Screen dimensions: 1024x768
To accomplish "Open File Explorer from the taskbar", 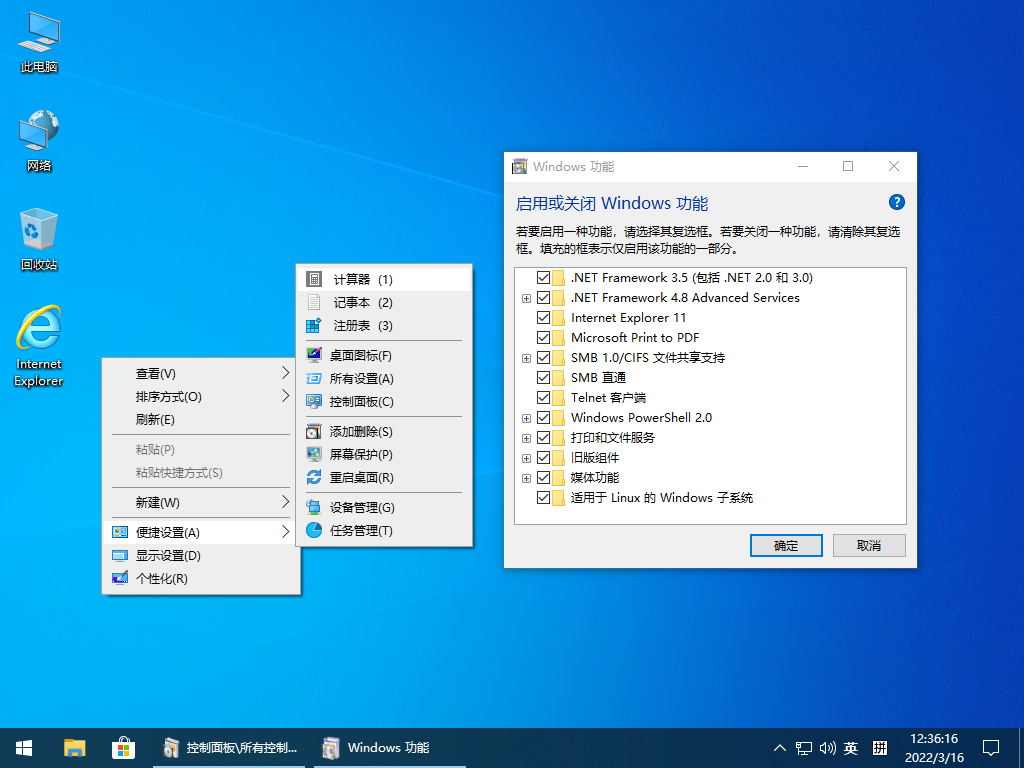I will (74, 748).
